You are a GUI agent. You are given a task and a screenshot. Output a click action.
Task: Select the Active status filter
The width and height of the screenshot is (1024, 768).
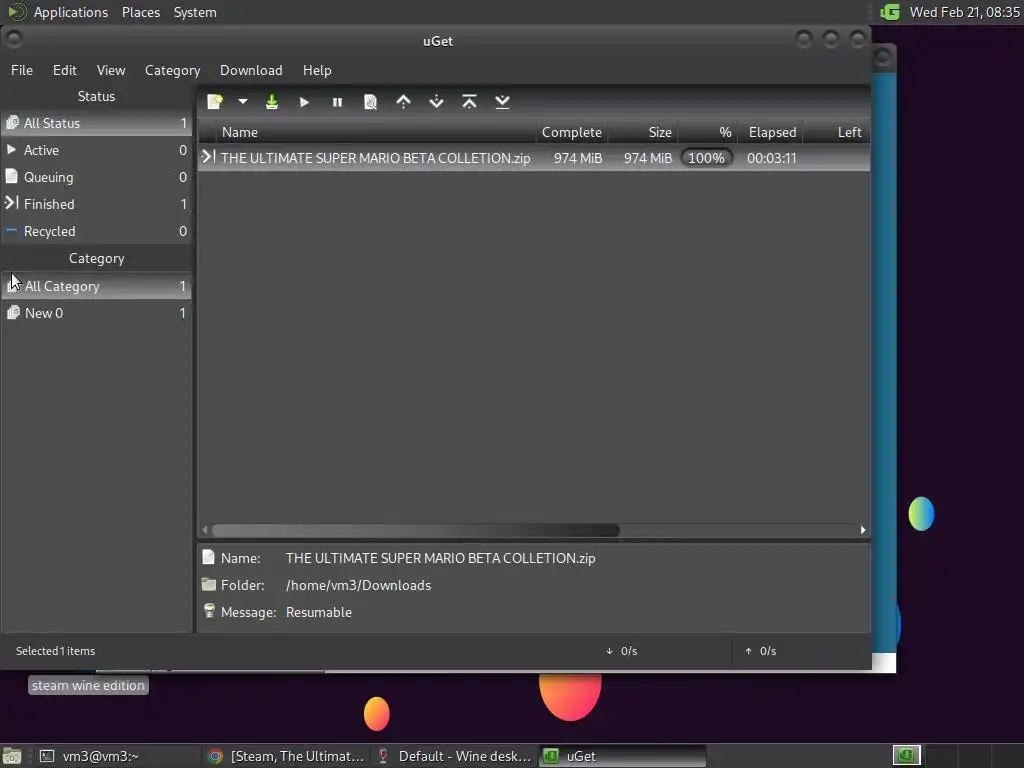[x=97, y=150]
